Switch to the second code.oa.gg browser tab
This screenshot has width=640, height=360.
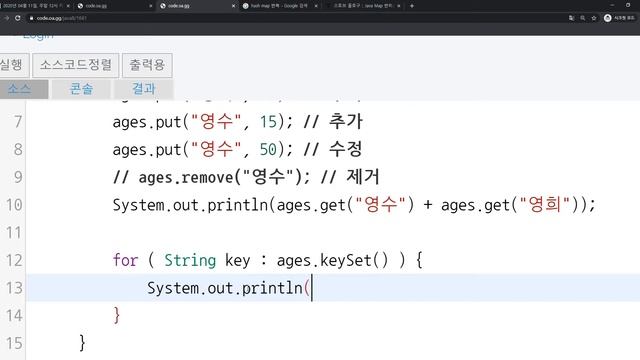point(114,6)
